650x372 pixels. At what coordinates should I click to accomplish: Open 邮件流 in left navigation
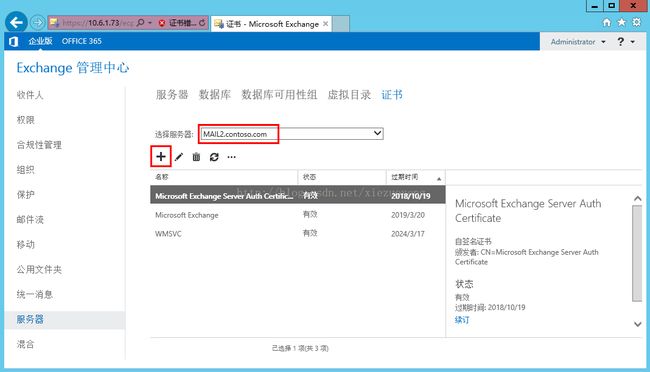click(x=30, y=219)
